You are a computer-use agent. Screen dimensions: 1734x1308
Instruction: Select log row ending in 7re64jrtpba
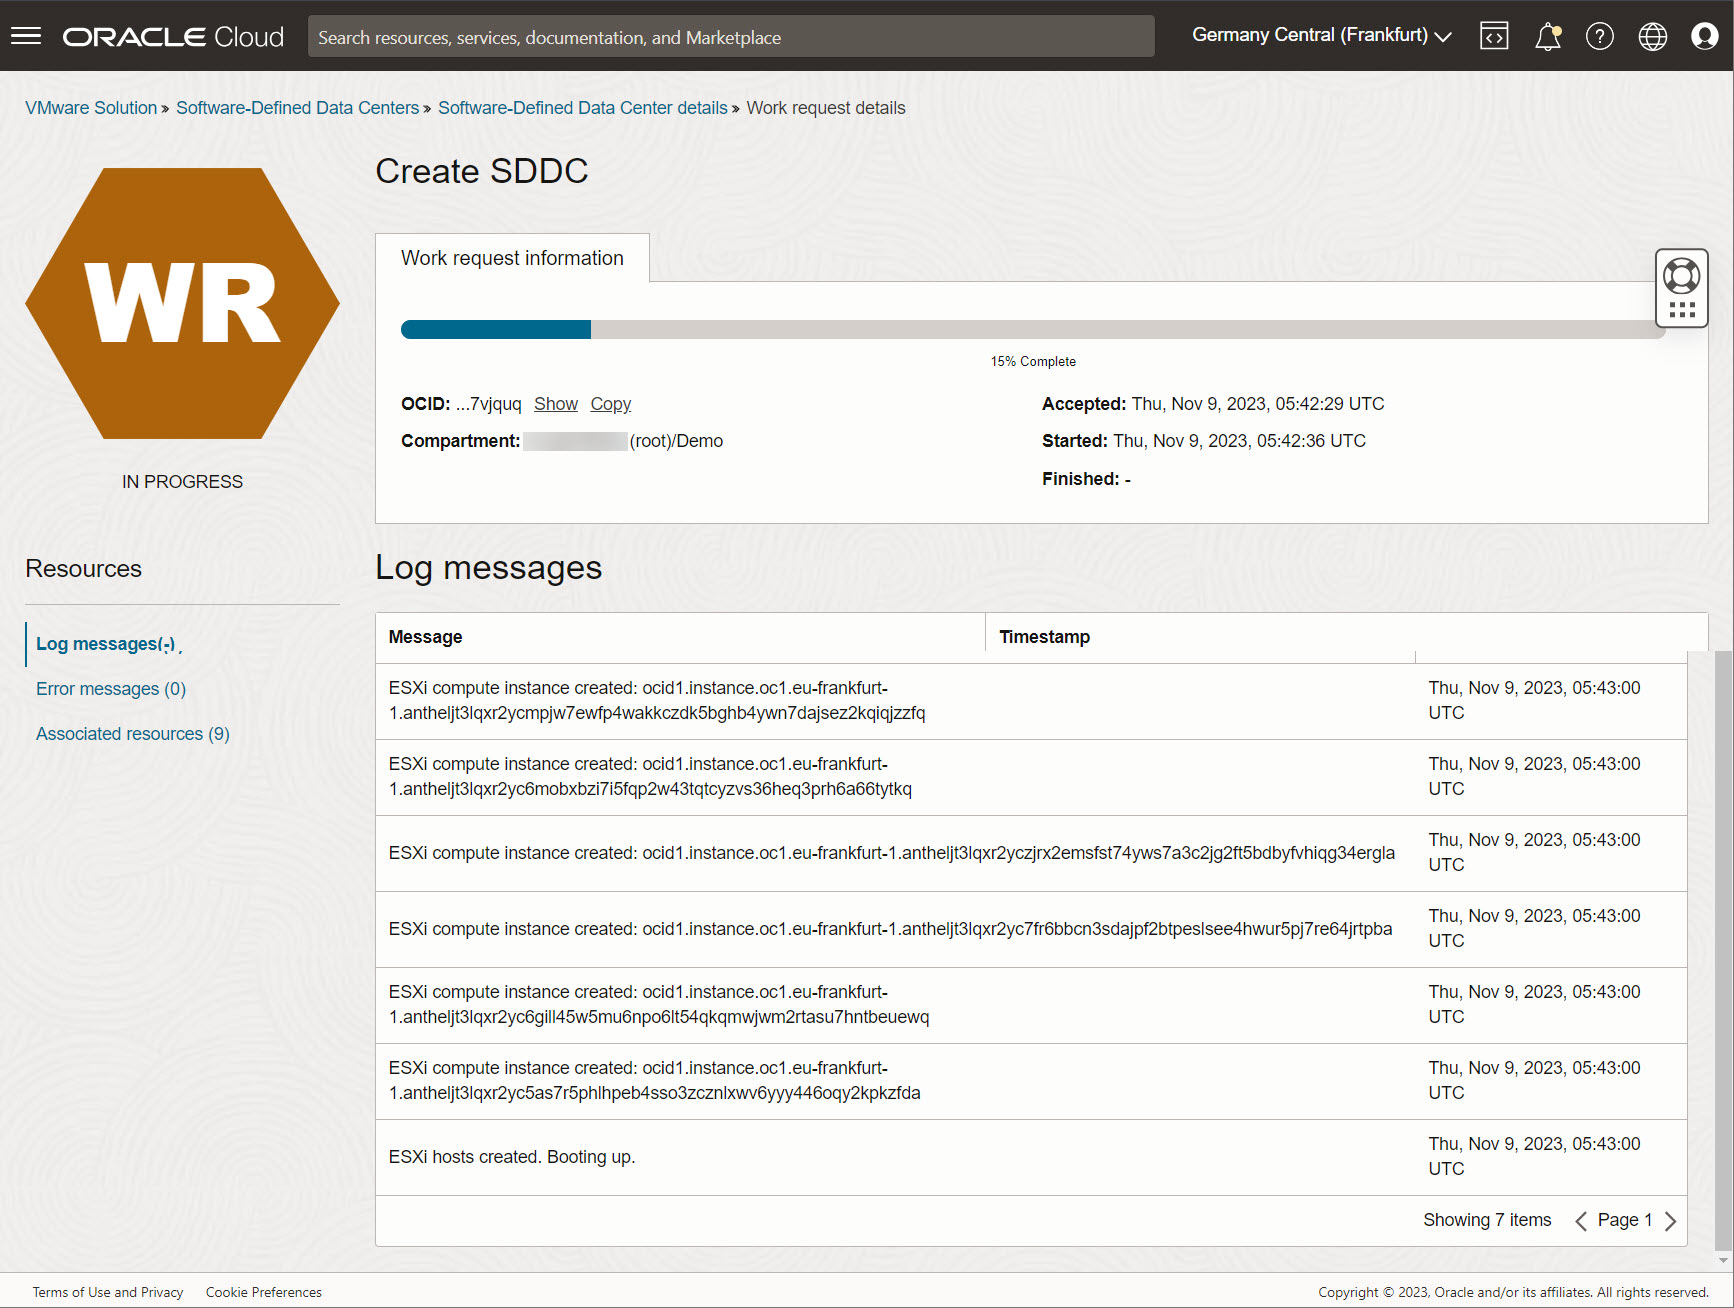[1031, 929]
